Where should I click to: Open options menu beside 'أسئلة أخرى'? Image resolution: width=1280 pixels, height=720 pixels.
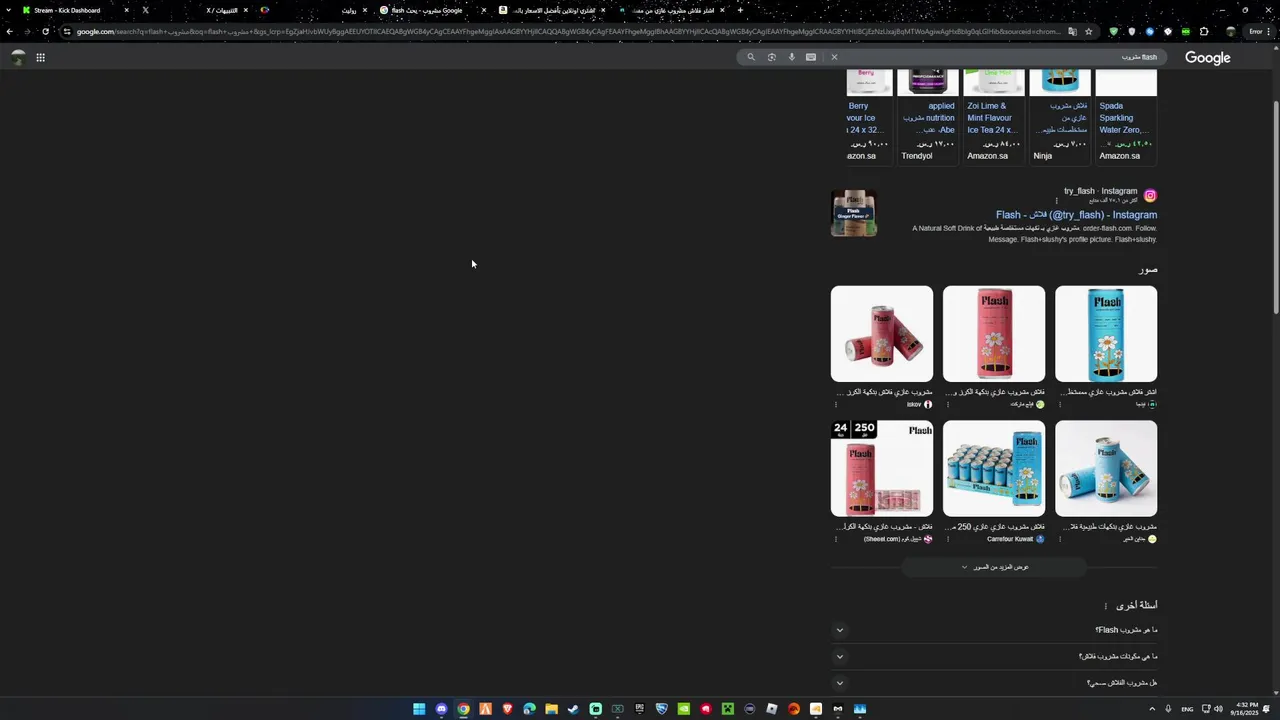(1105, 606)
